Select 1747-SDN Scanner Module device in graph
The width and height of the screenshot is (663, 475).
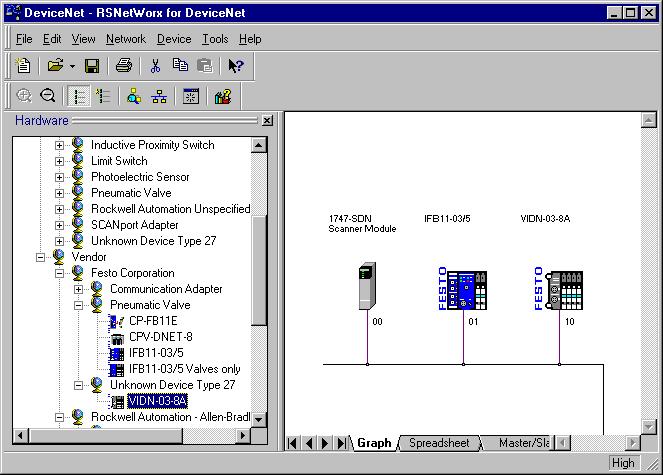(x=367, y=286)
